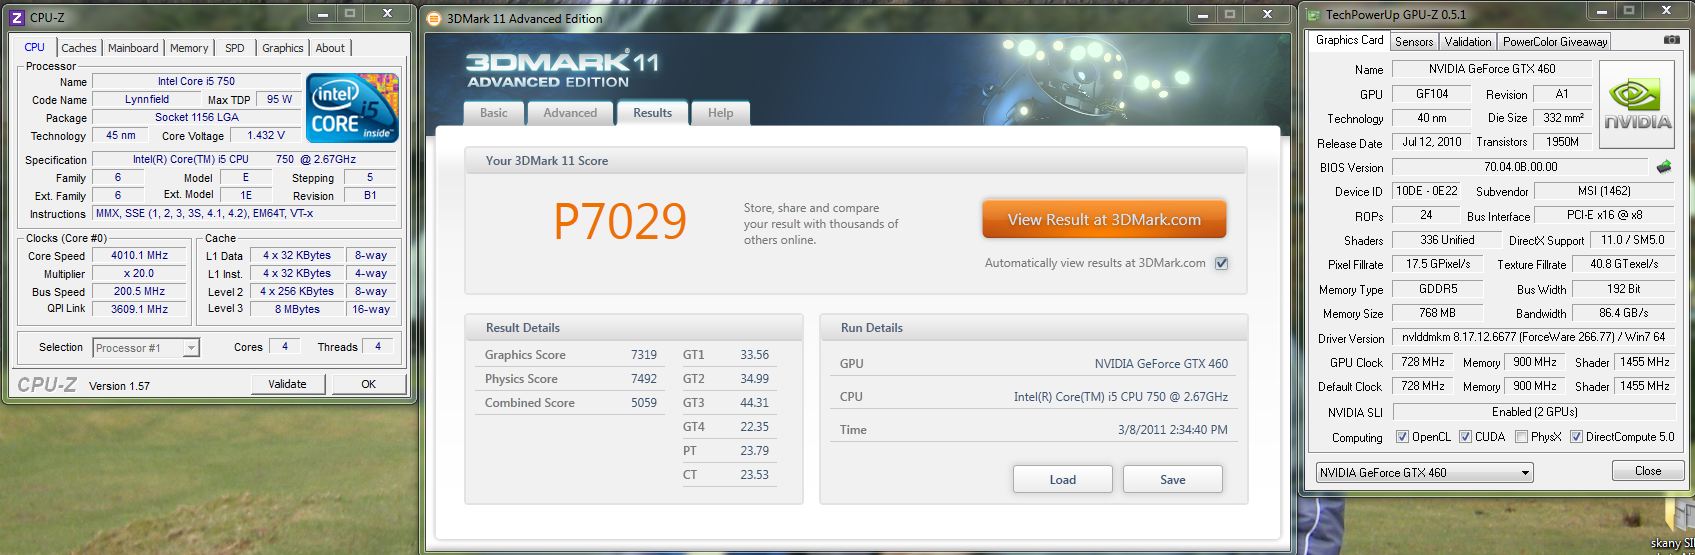1695x555 pixels.
Task: Click the Physics Score value 7492
Action: pyautogui.click(x=644, y=379)
